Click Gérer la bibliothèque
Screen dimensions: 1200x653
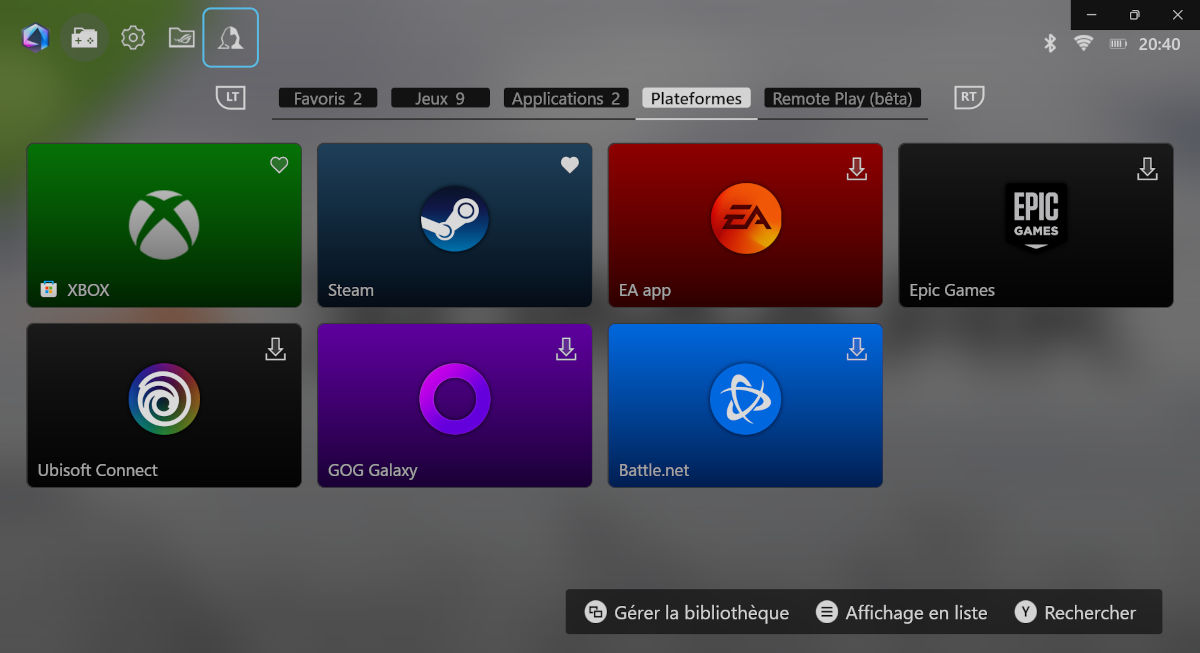tap(687, 613)
